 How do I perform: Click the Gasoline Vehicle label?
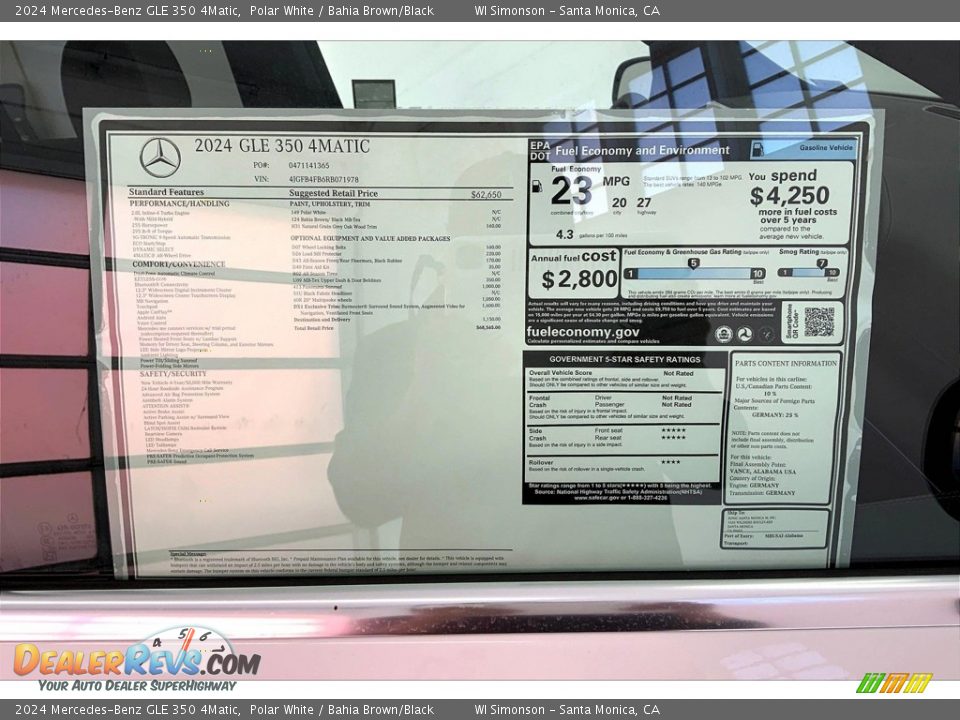tap(825, 148)
